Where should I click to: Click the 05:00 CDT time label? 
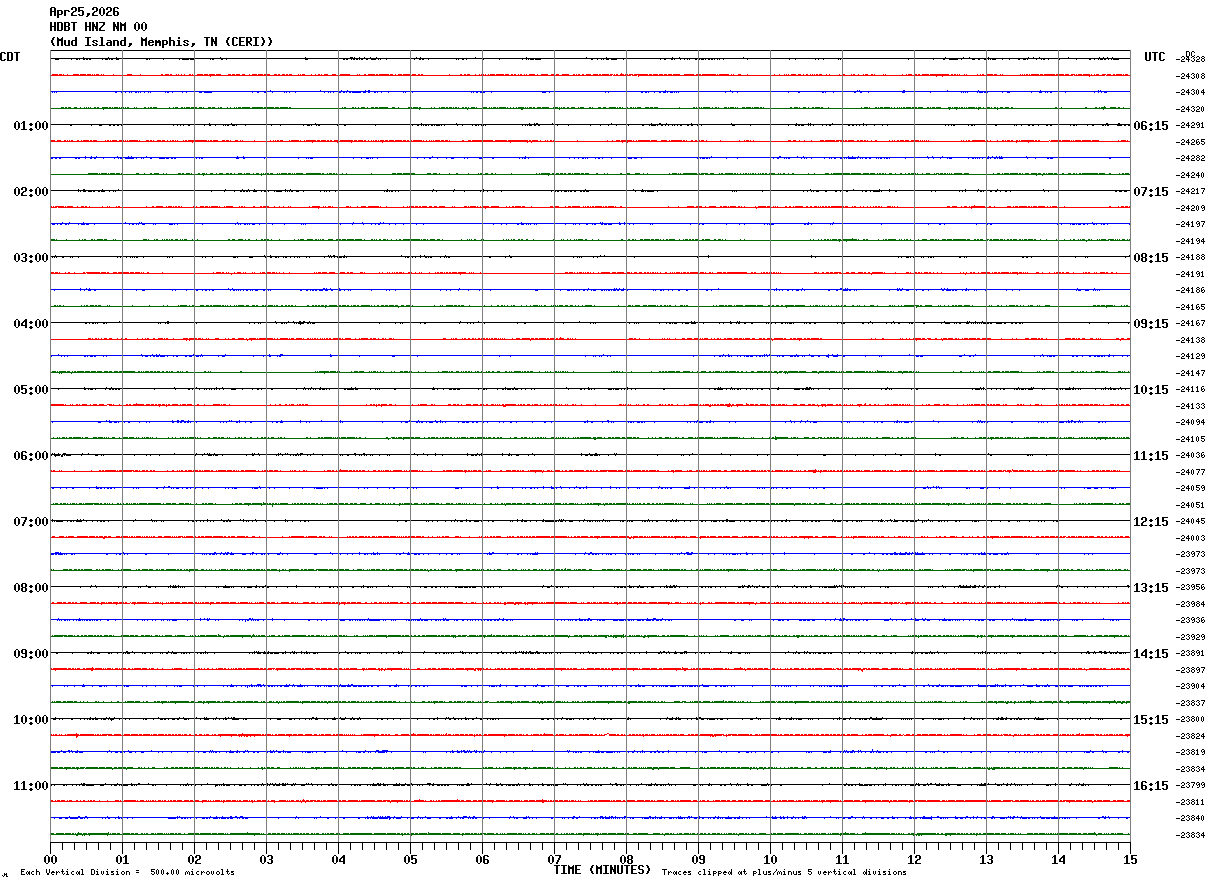pyautogui.click(x=31, y=390)
